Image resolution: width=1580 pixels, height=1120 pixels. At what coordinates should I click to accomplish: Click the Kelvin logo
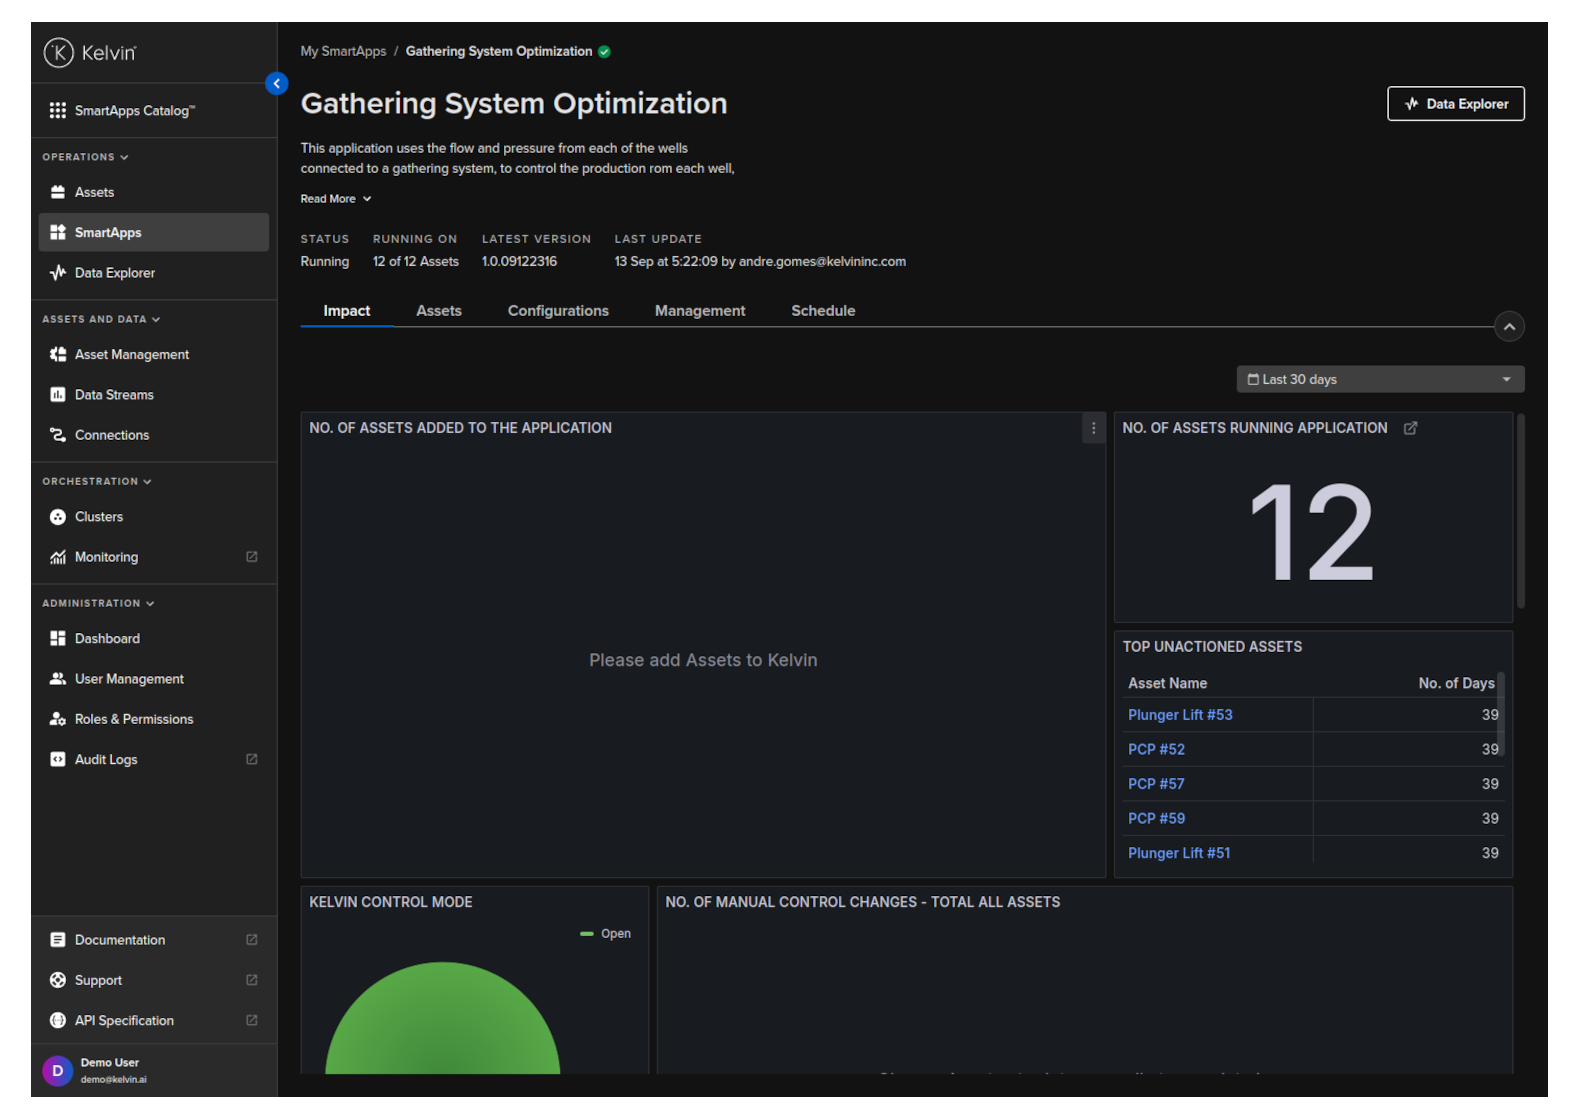[90, 53]
